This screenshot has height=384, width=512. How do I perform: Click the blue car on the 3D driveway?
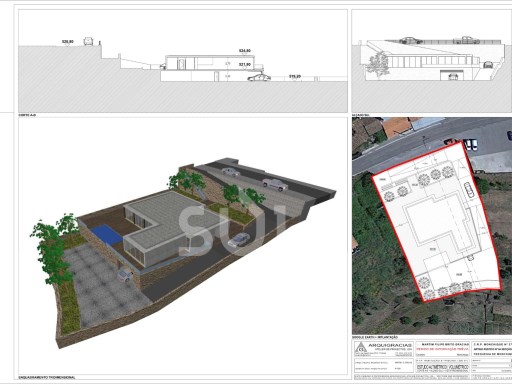coord(239,239)
